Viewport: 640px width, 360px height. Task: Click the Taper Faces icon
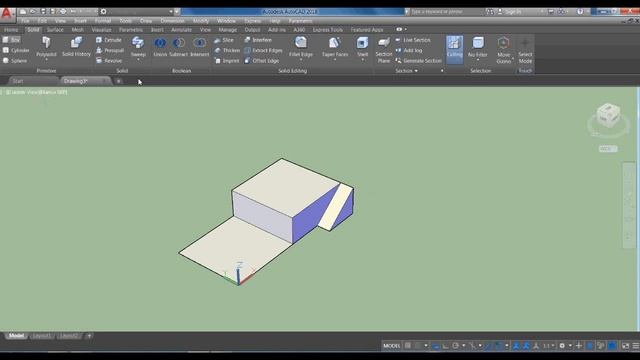click(335, 42)
